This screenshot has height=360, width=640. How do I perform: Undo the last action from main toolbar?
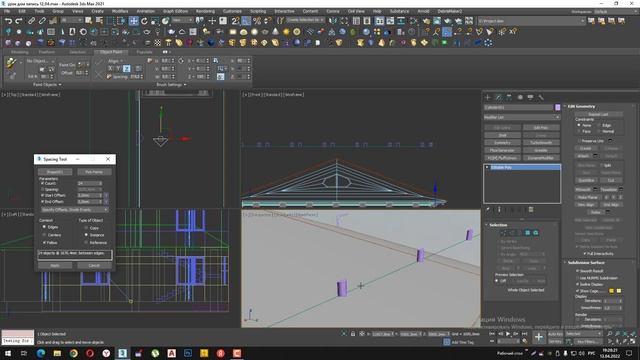coord(8,21)
